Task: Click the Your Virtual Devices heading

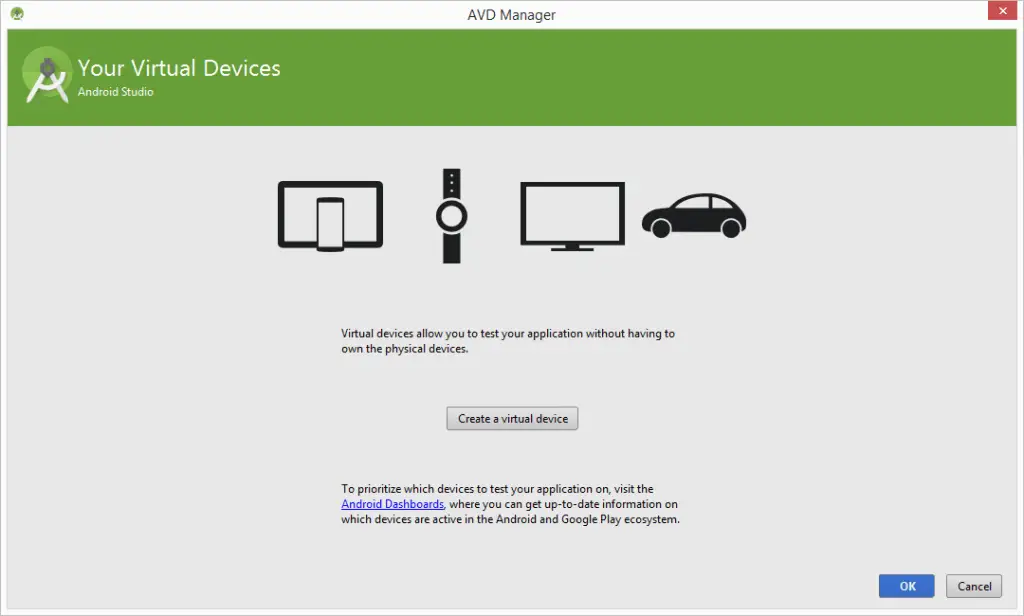Action: click(179, 68)
